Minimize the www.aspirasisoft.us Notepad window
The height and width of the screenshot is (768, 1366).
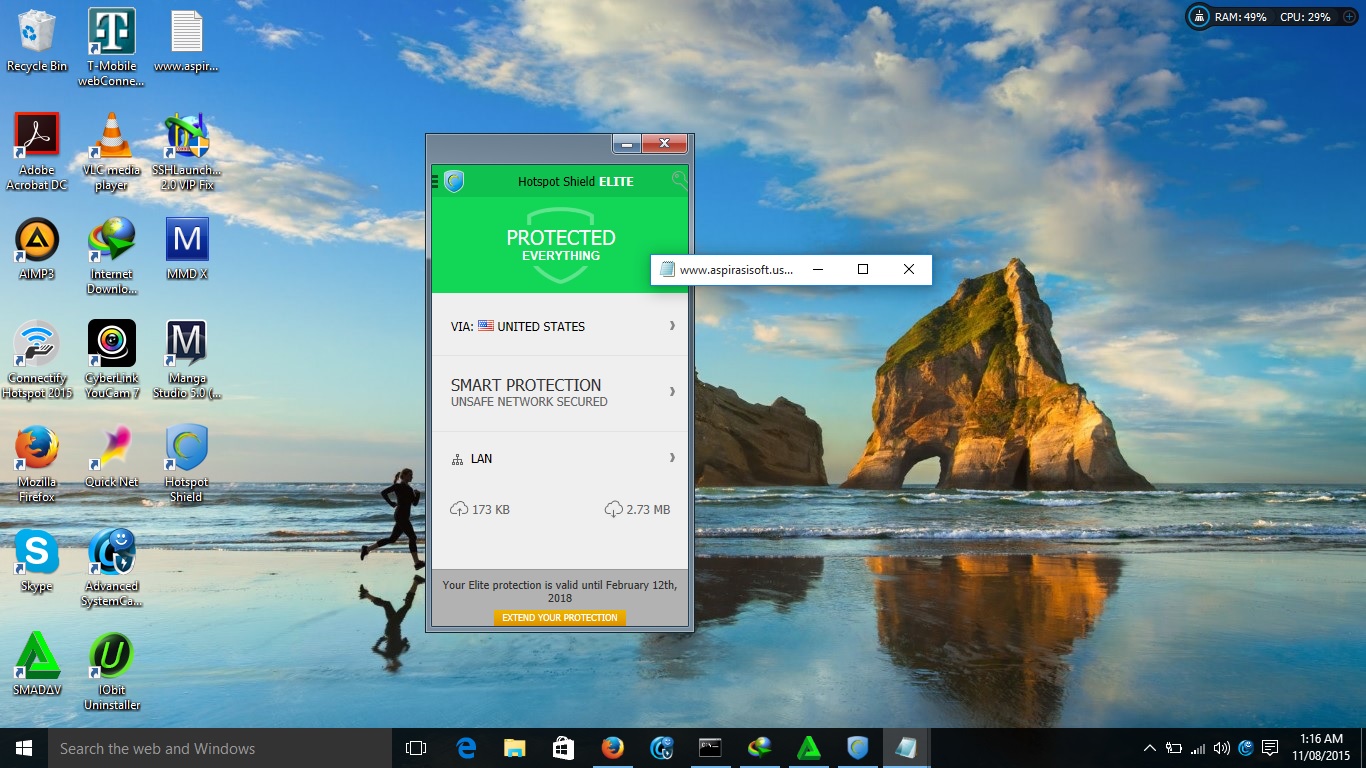point(817,269)
